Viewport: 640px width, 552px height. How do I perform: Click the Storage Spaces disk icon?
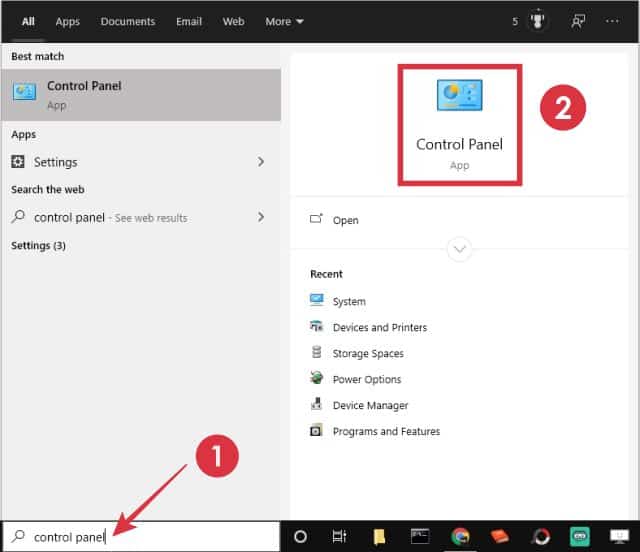click(x=316, y=352)
